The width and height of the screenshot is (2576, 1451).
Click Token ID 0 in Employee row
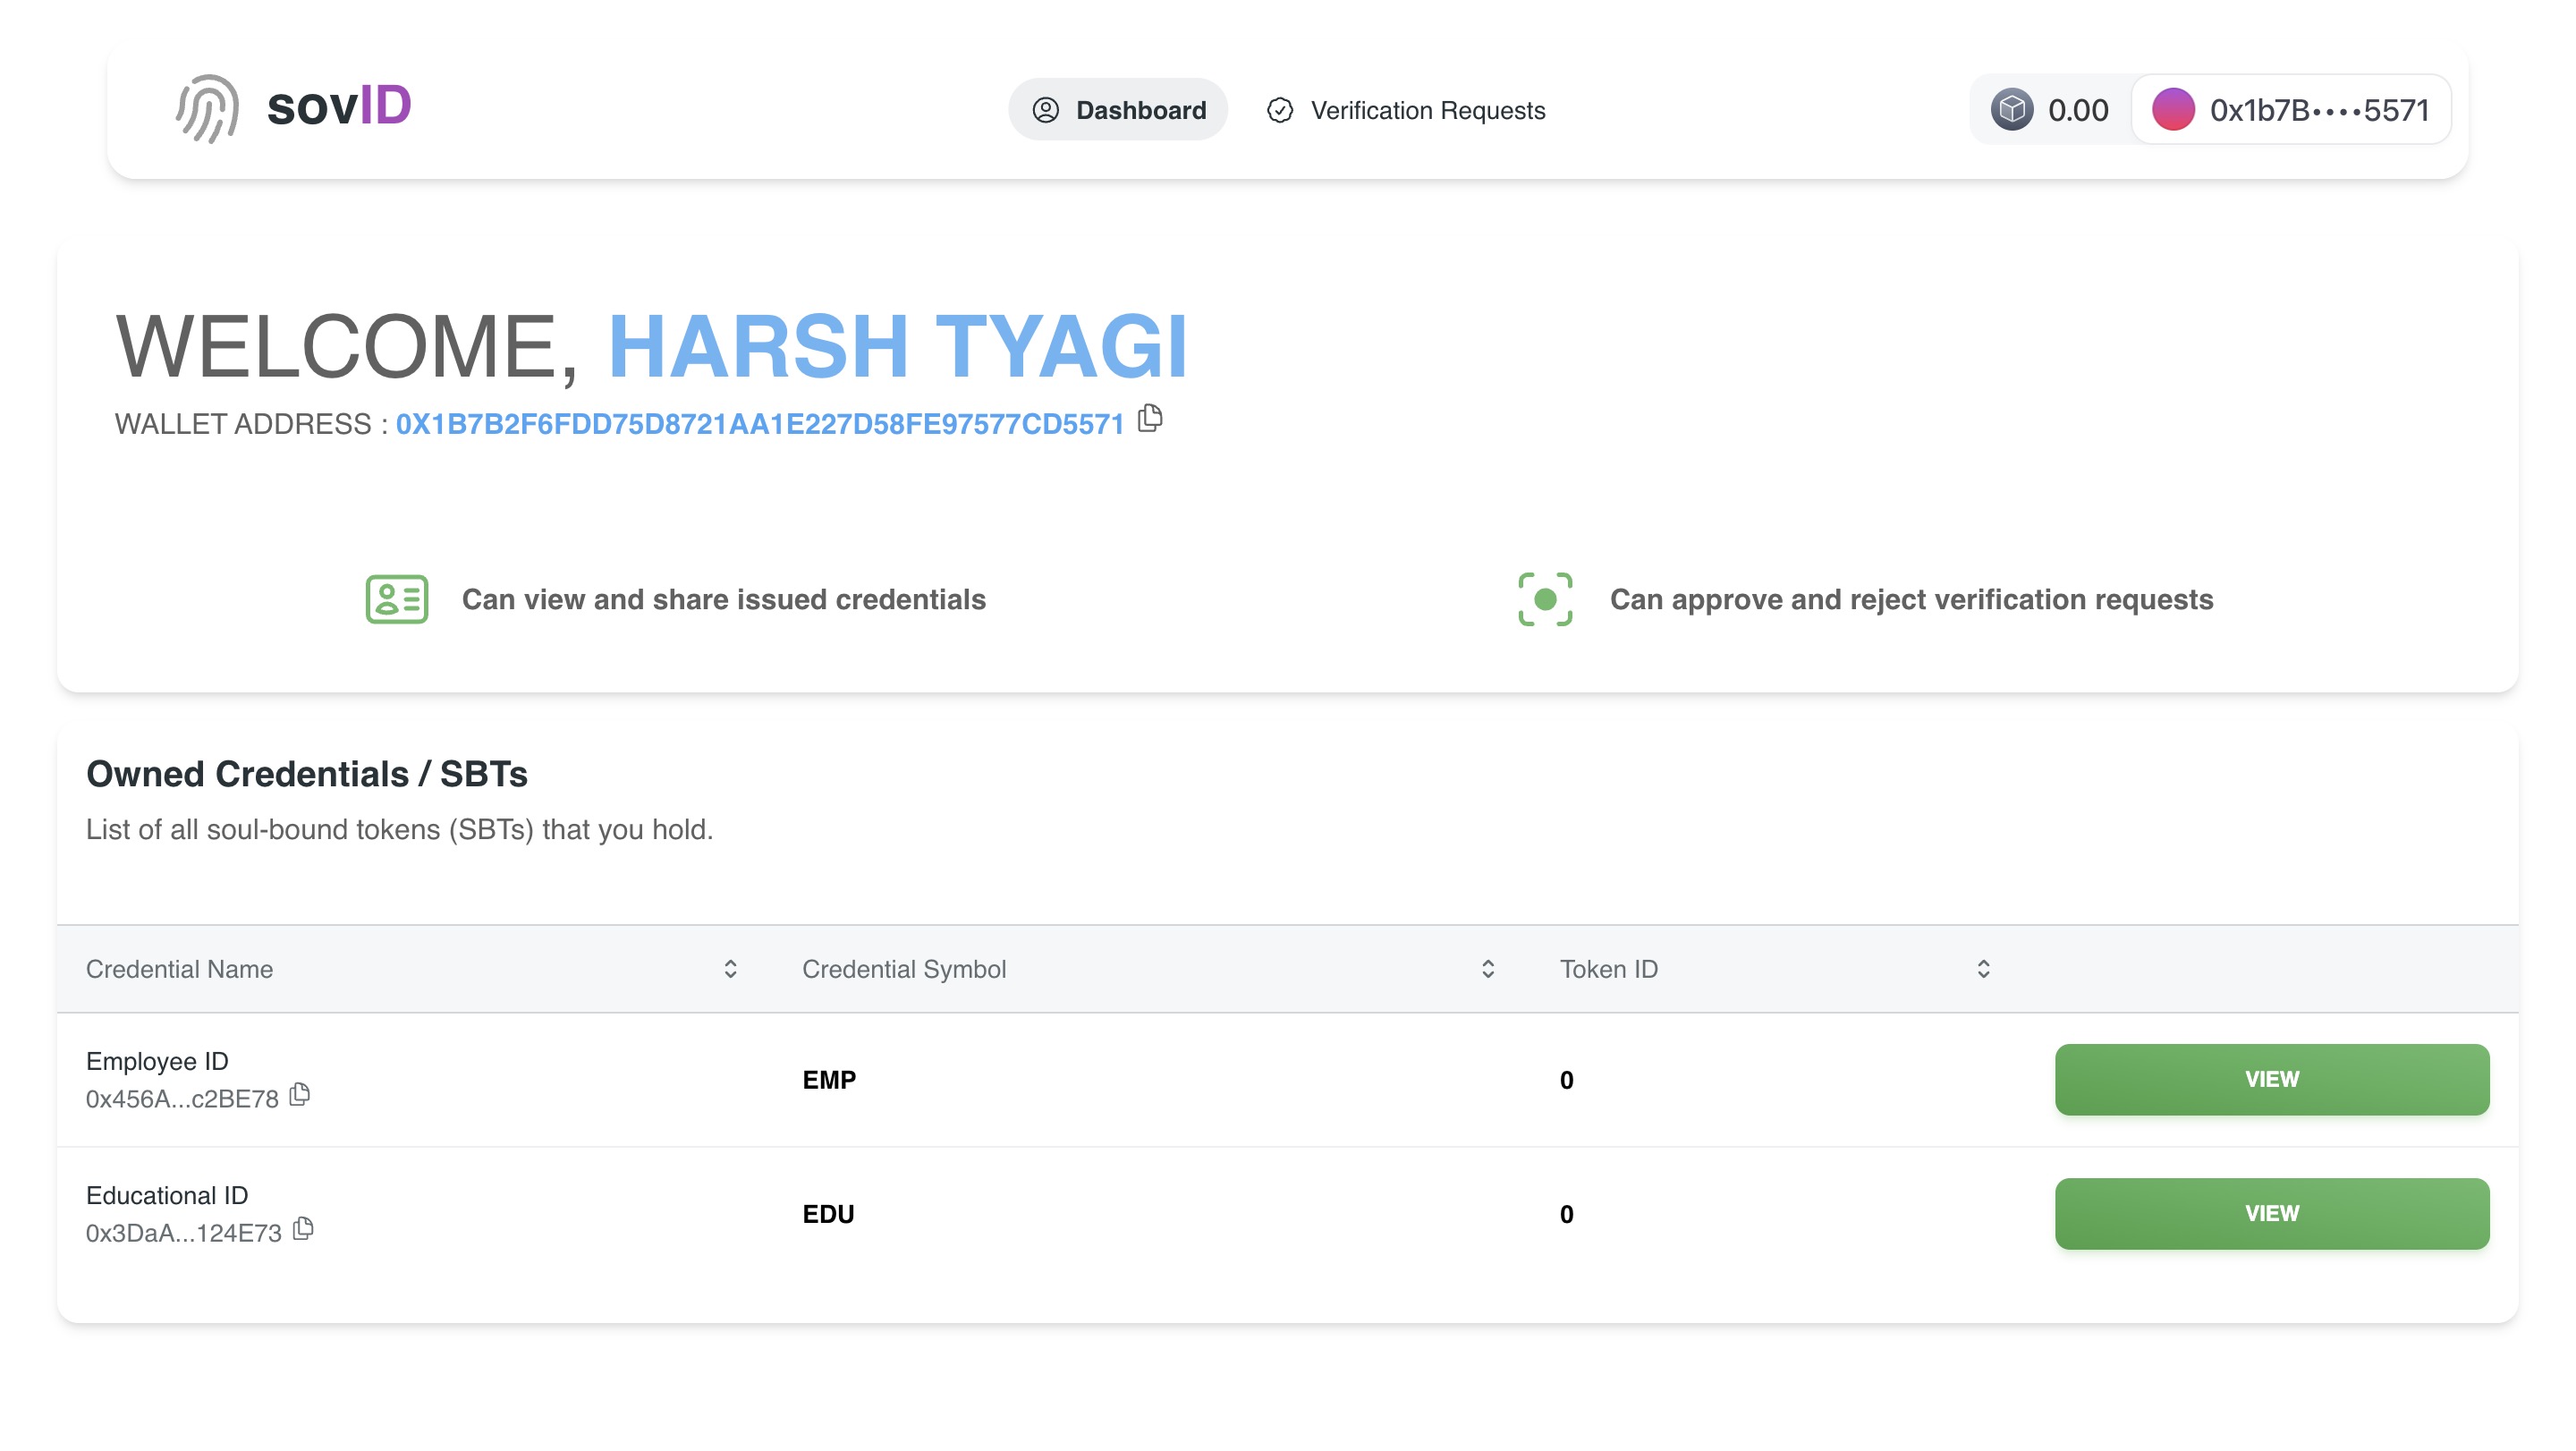[x=1567, y=1080]
